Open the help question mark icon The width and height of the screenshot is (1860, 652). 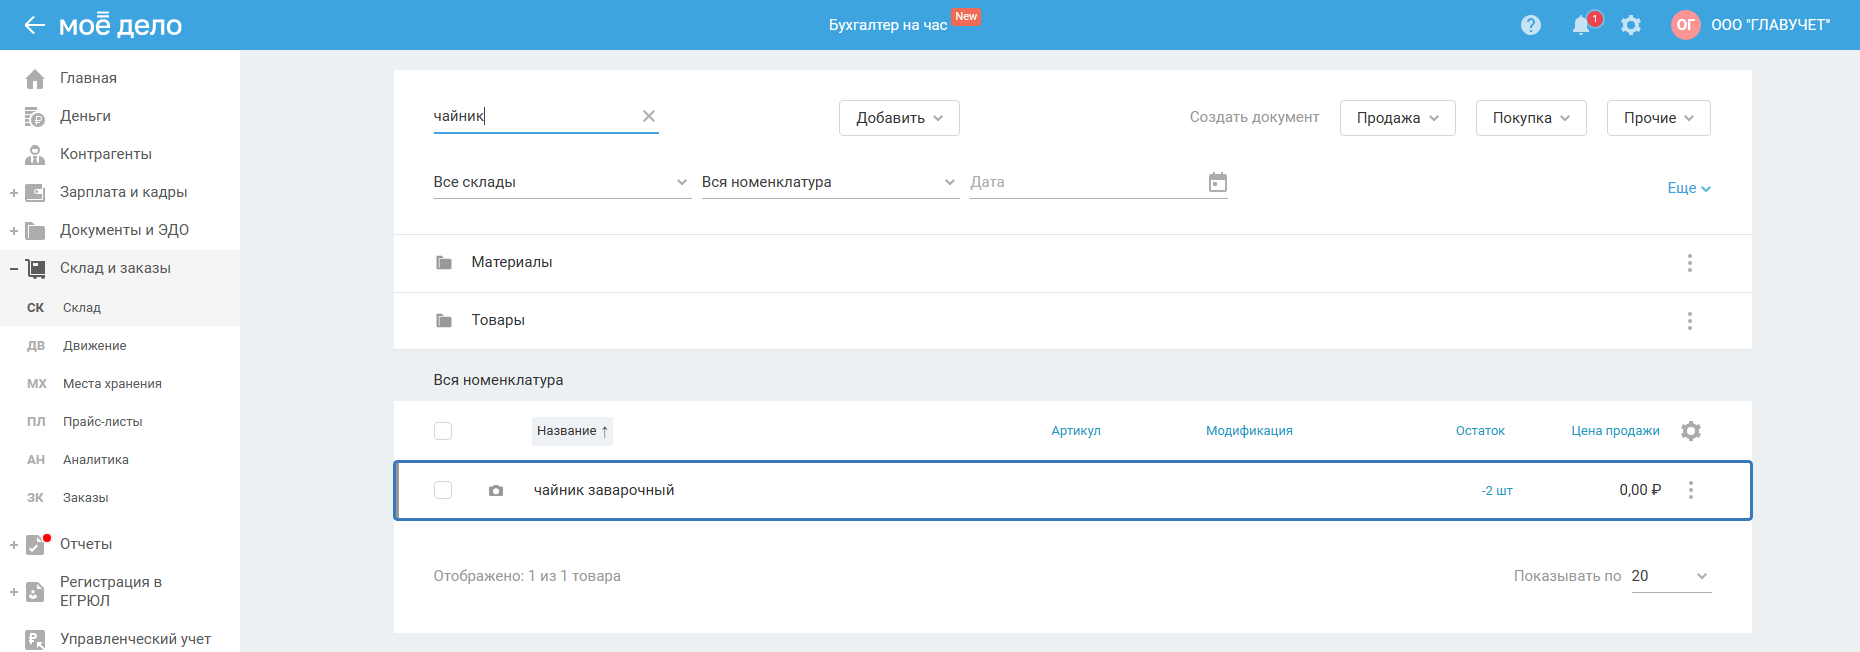[1531, 25]
